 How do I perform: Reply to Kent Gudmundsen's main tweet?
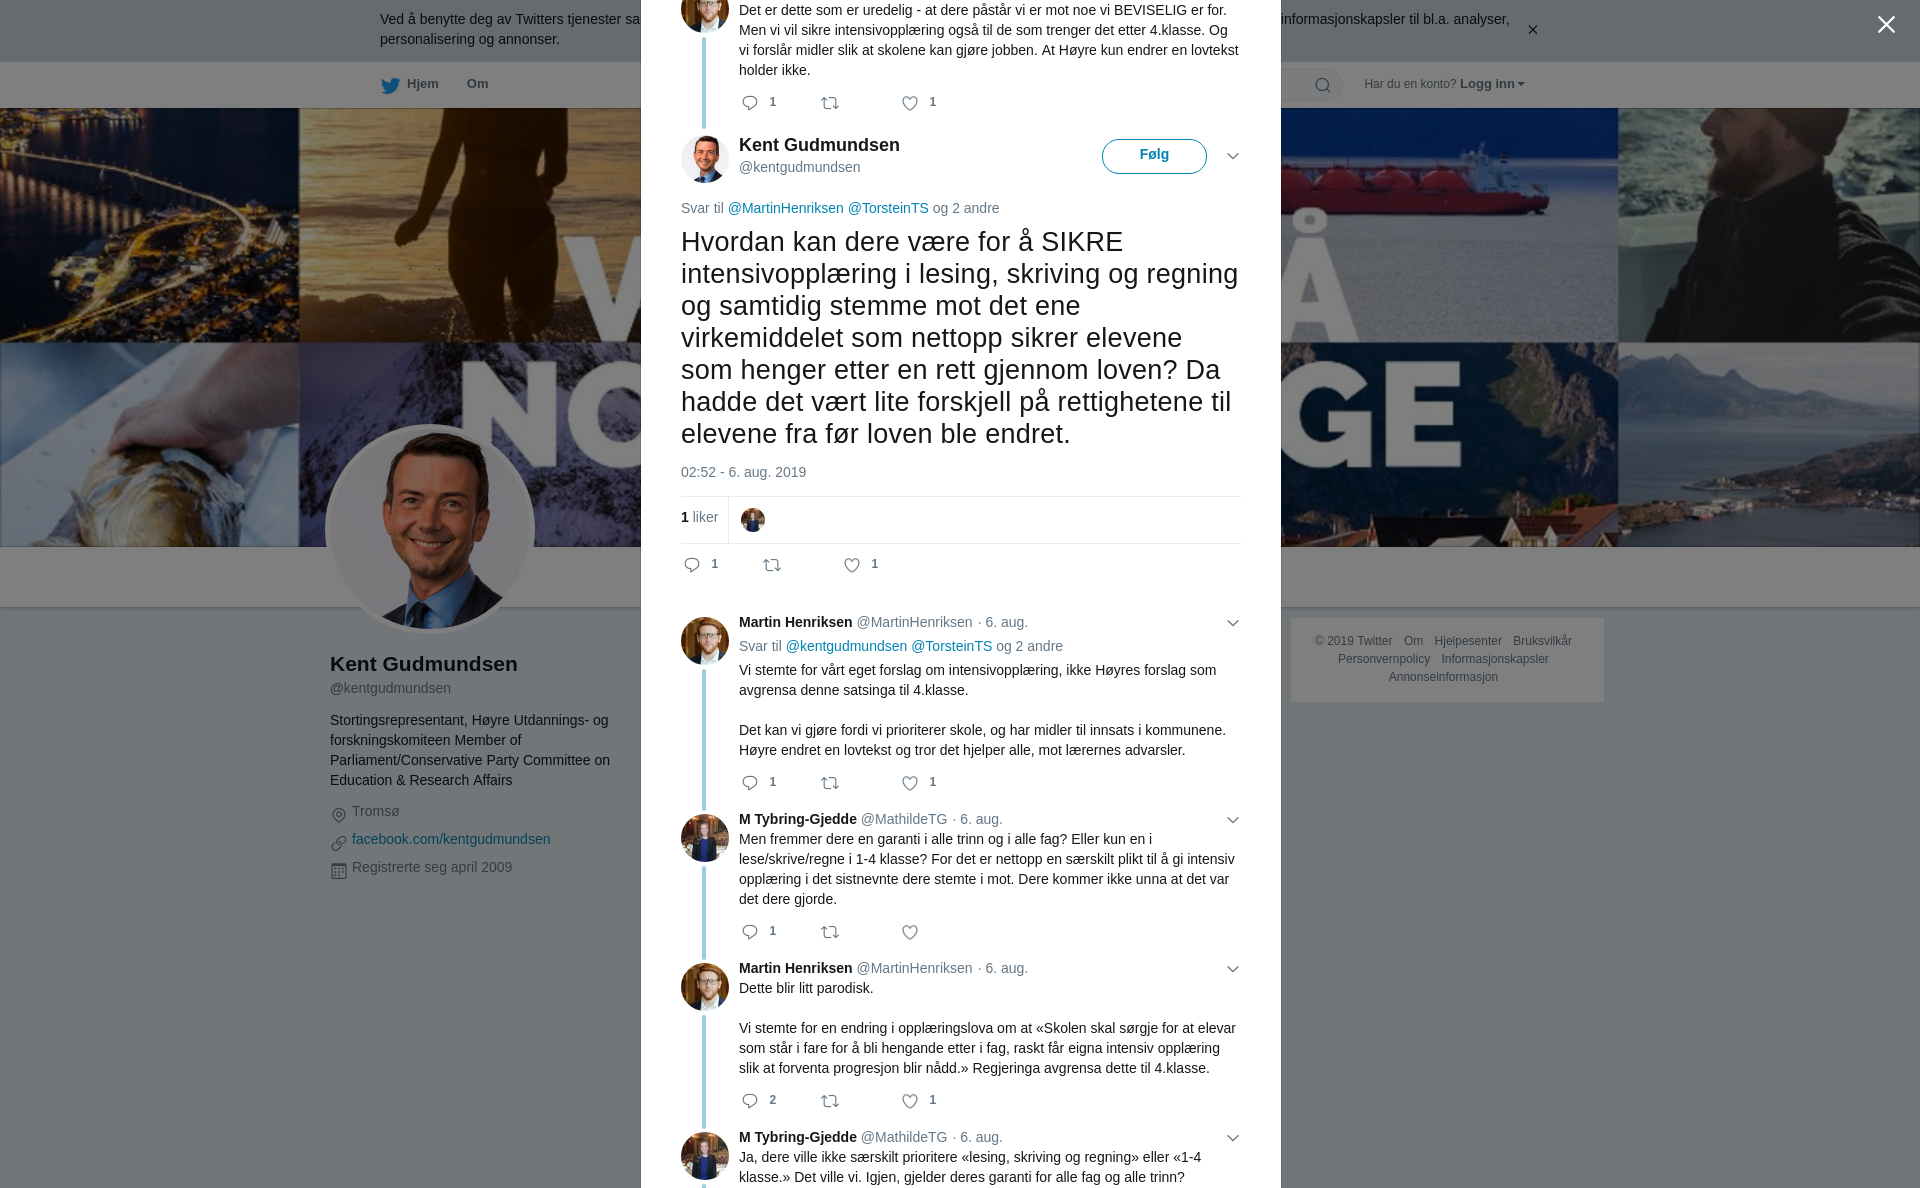pyautogui.click(x=692, y=565)
